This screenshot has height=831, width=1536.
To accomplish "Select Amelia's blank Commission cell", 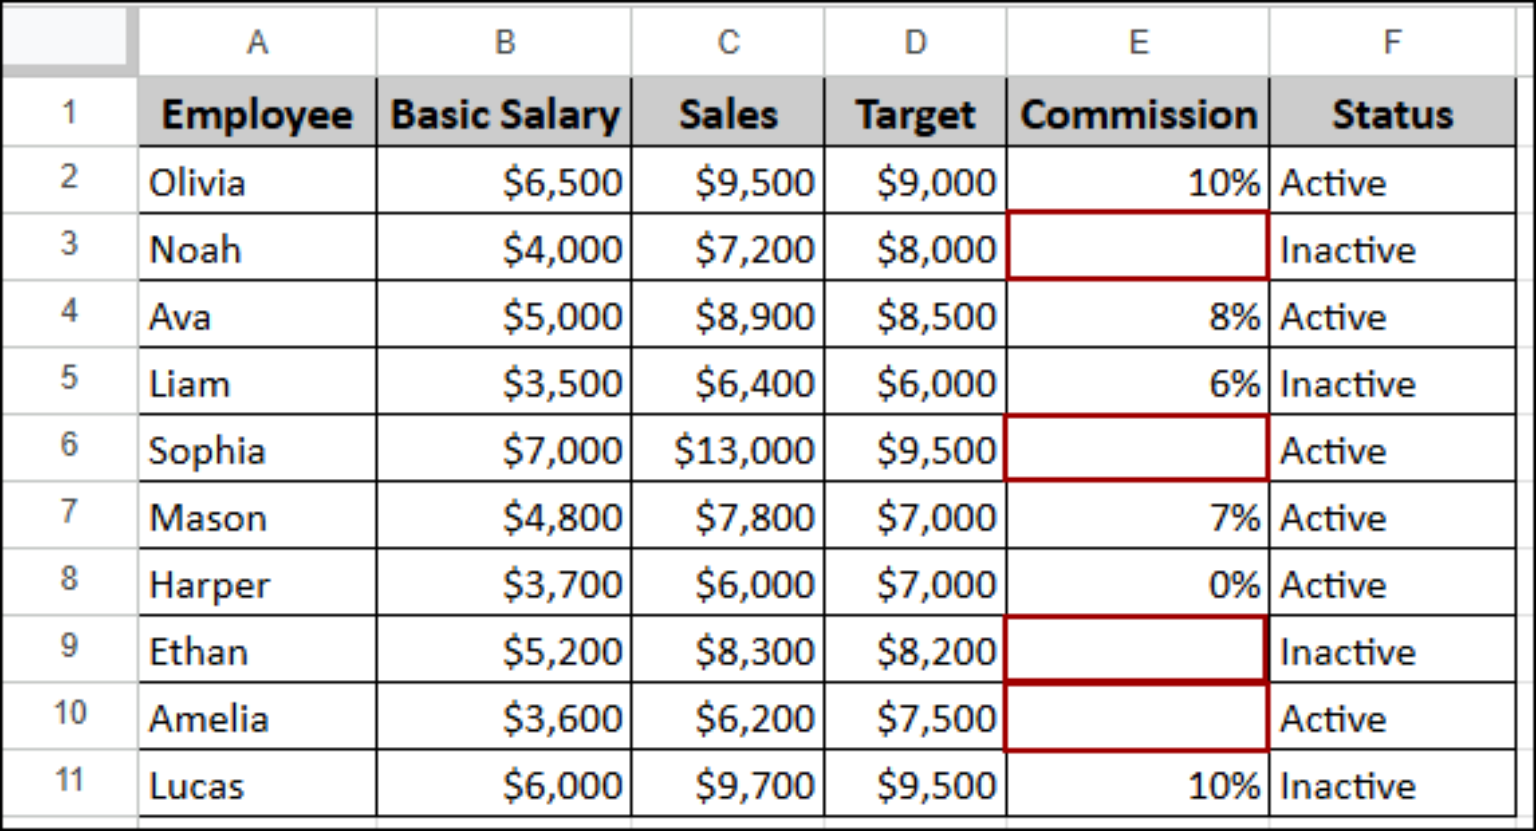I will tap(1138, 717).
